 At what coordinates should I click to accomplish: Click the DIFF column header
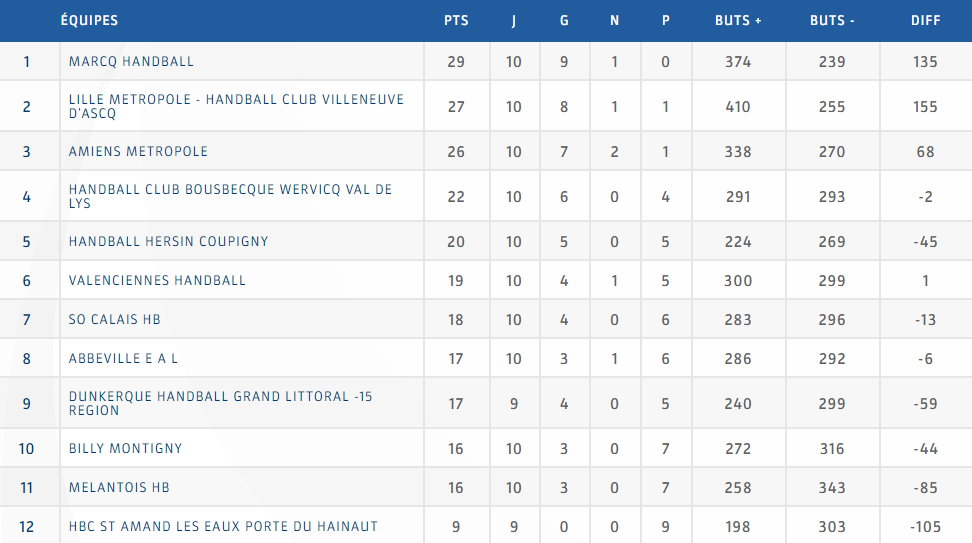point(926,20)
